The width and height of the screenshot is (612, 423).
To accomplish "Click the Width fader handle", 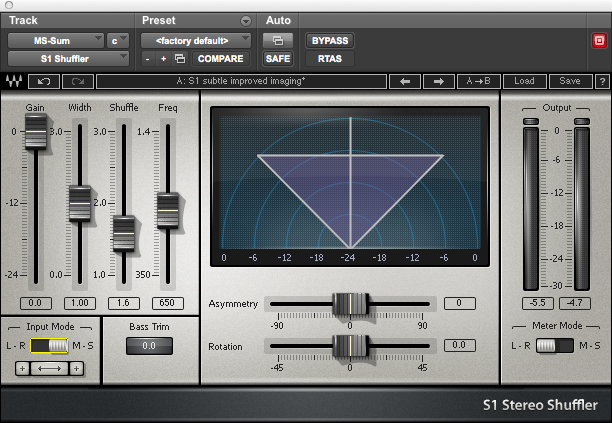I will 80,204.
